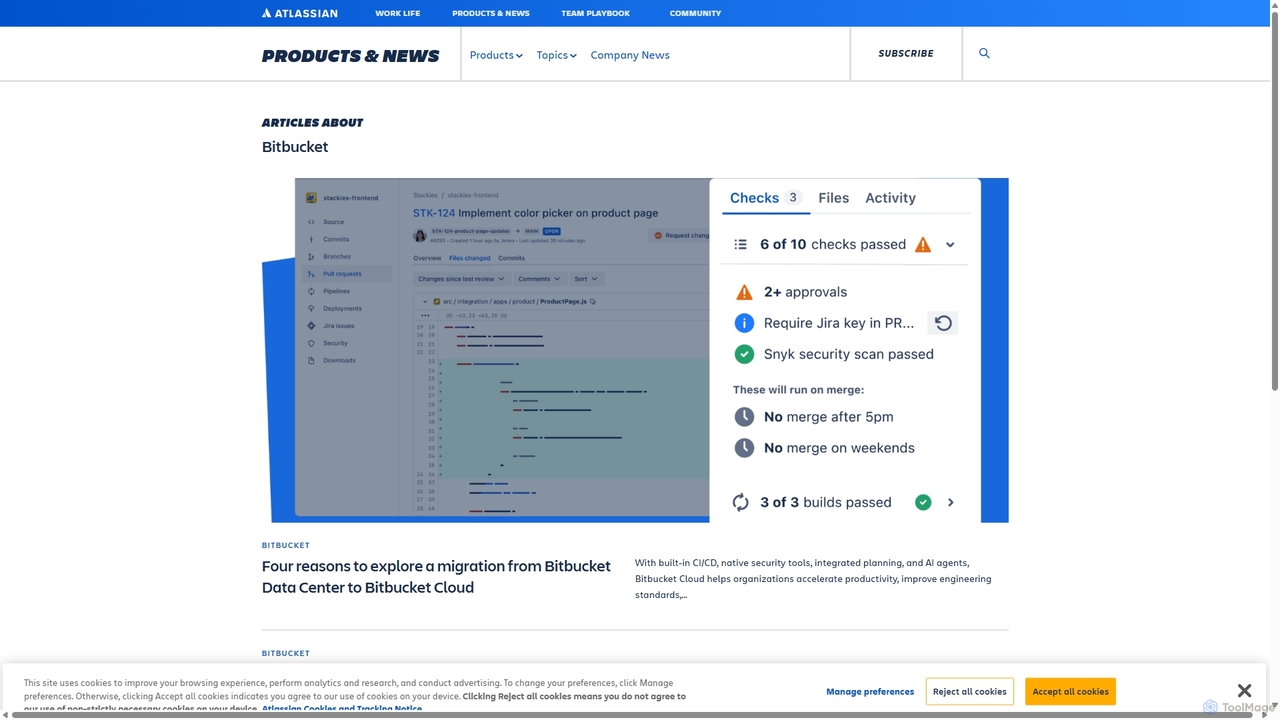Expand the Topics dropdown
Image resolution: width=1280 pixels, height=720 pixels.
(x=556, y=55)
